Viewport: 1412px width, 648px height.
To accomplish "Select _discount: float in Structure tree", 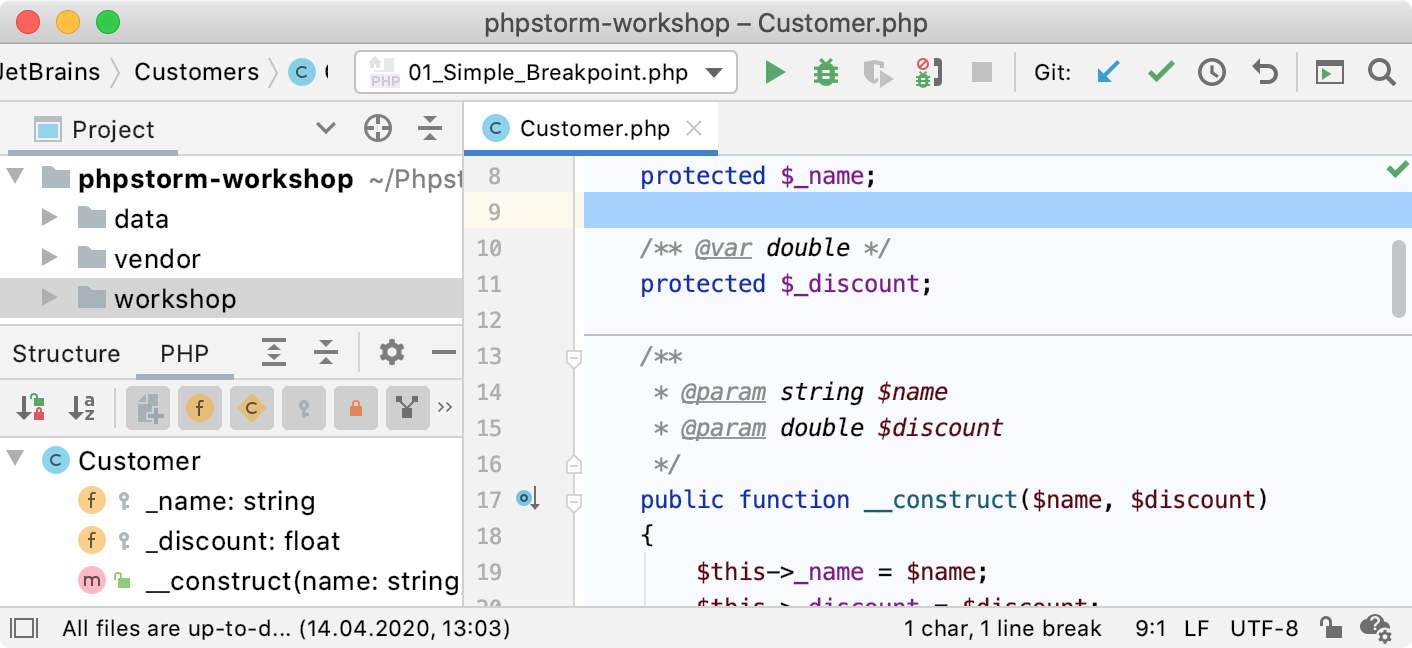I will click(242, 541).
